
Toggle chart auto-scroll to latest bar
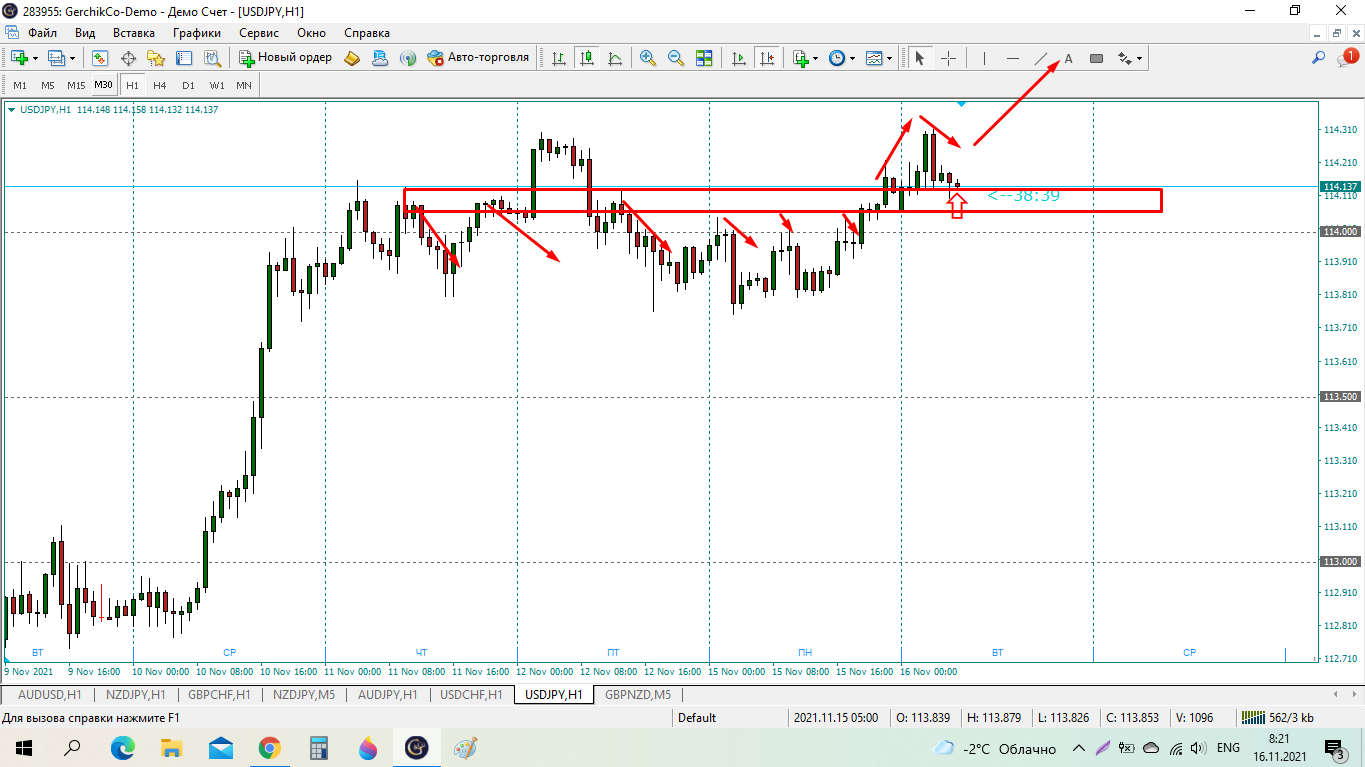(x=739, y=58)
